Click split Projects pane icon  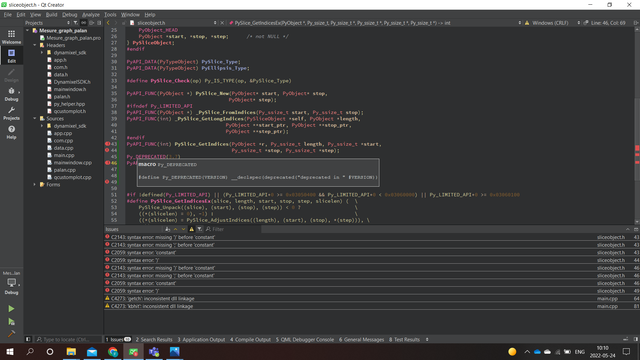click(x=91, y=23)
